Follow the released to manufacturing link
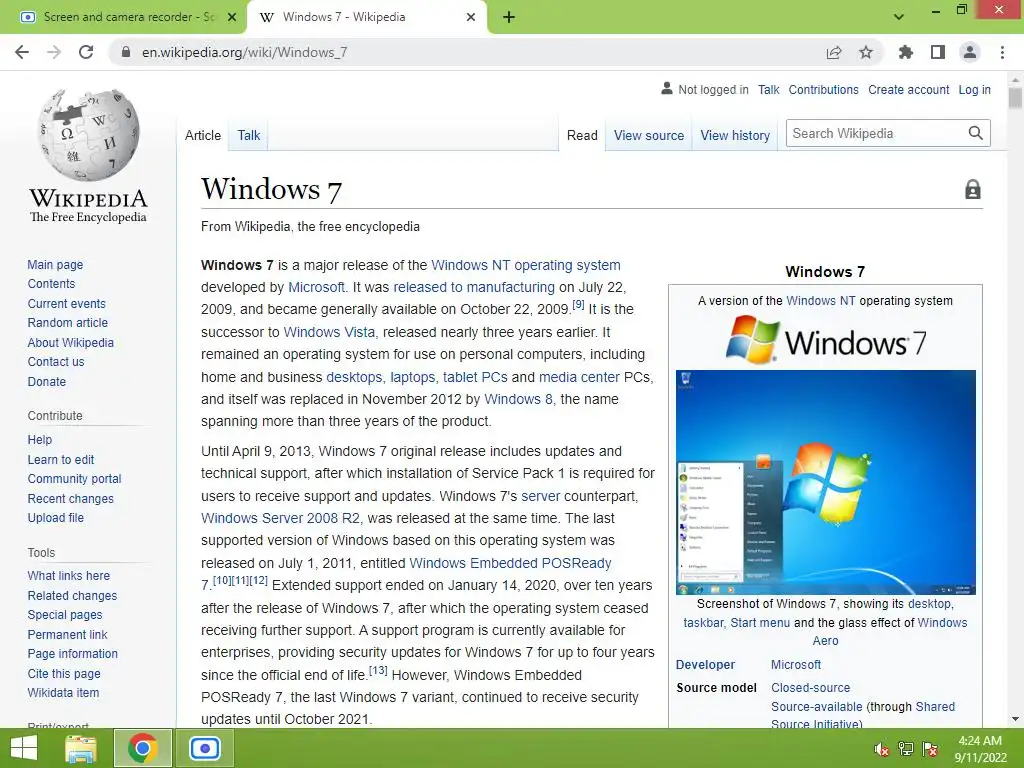 473,287
